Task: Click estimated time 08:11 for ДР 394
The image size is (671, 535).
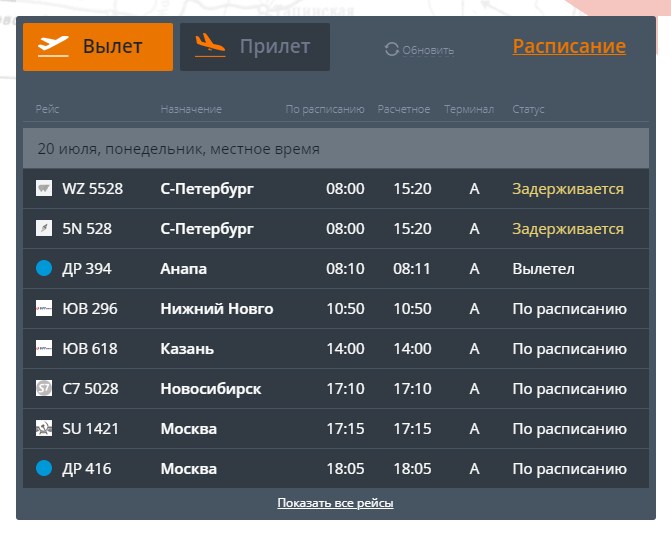Action: click(412, 269)
